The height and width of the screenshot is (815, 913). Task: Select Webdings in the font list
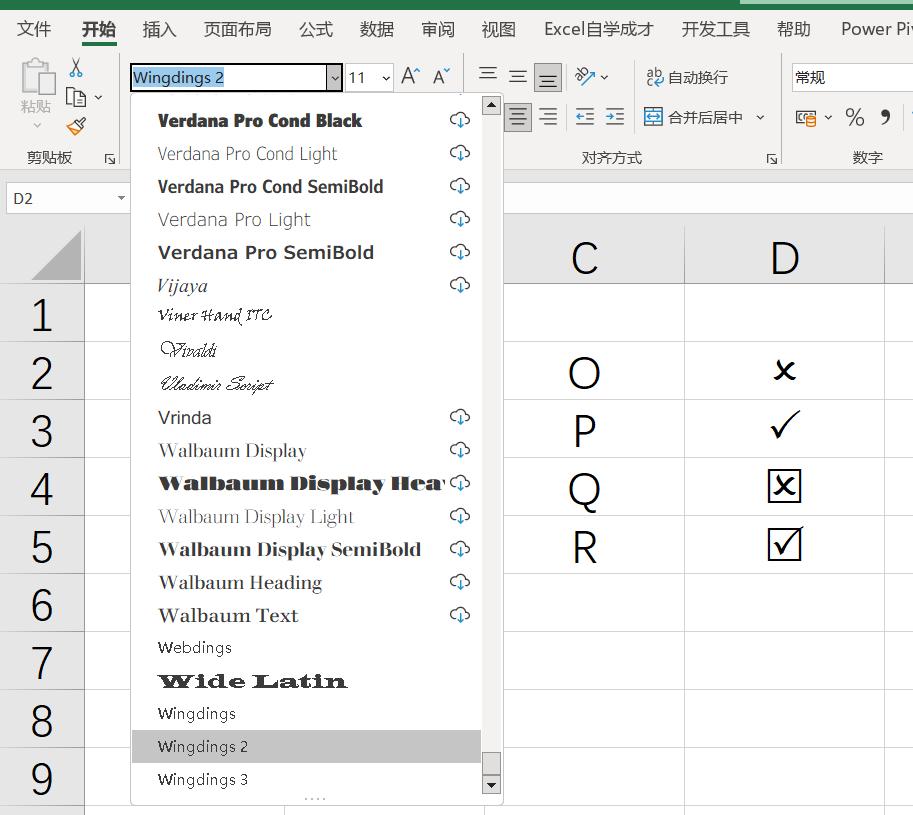195,648
